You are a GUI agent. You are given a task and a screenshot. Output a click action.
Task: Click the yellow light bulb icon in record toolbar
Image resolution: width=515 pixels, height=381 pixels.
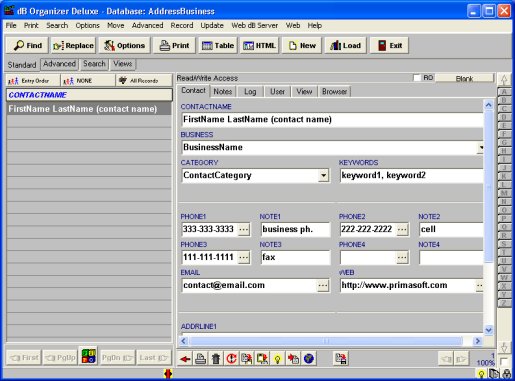(x=277, y=359)
